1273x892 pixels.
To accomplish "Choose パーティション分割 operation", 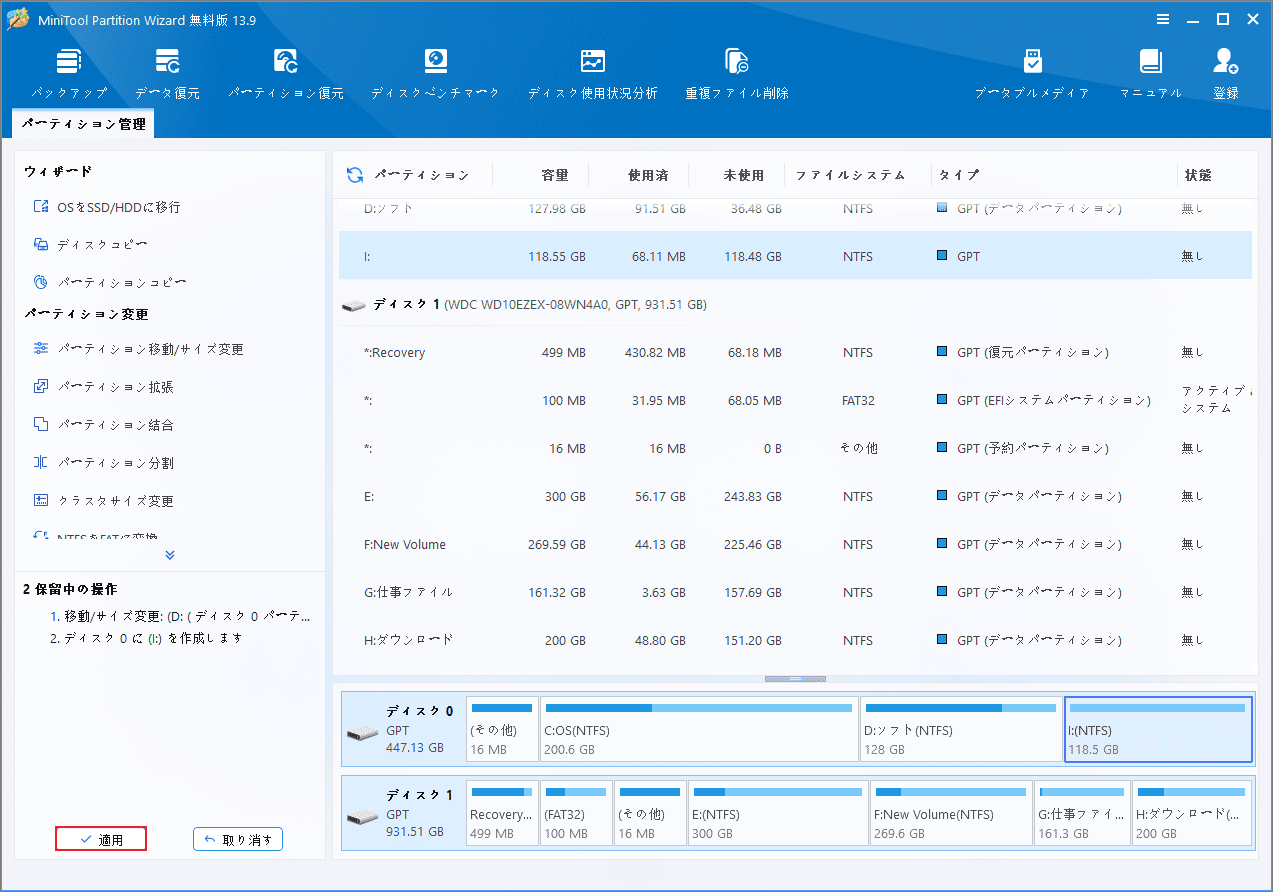I will (x=103, y=463).
